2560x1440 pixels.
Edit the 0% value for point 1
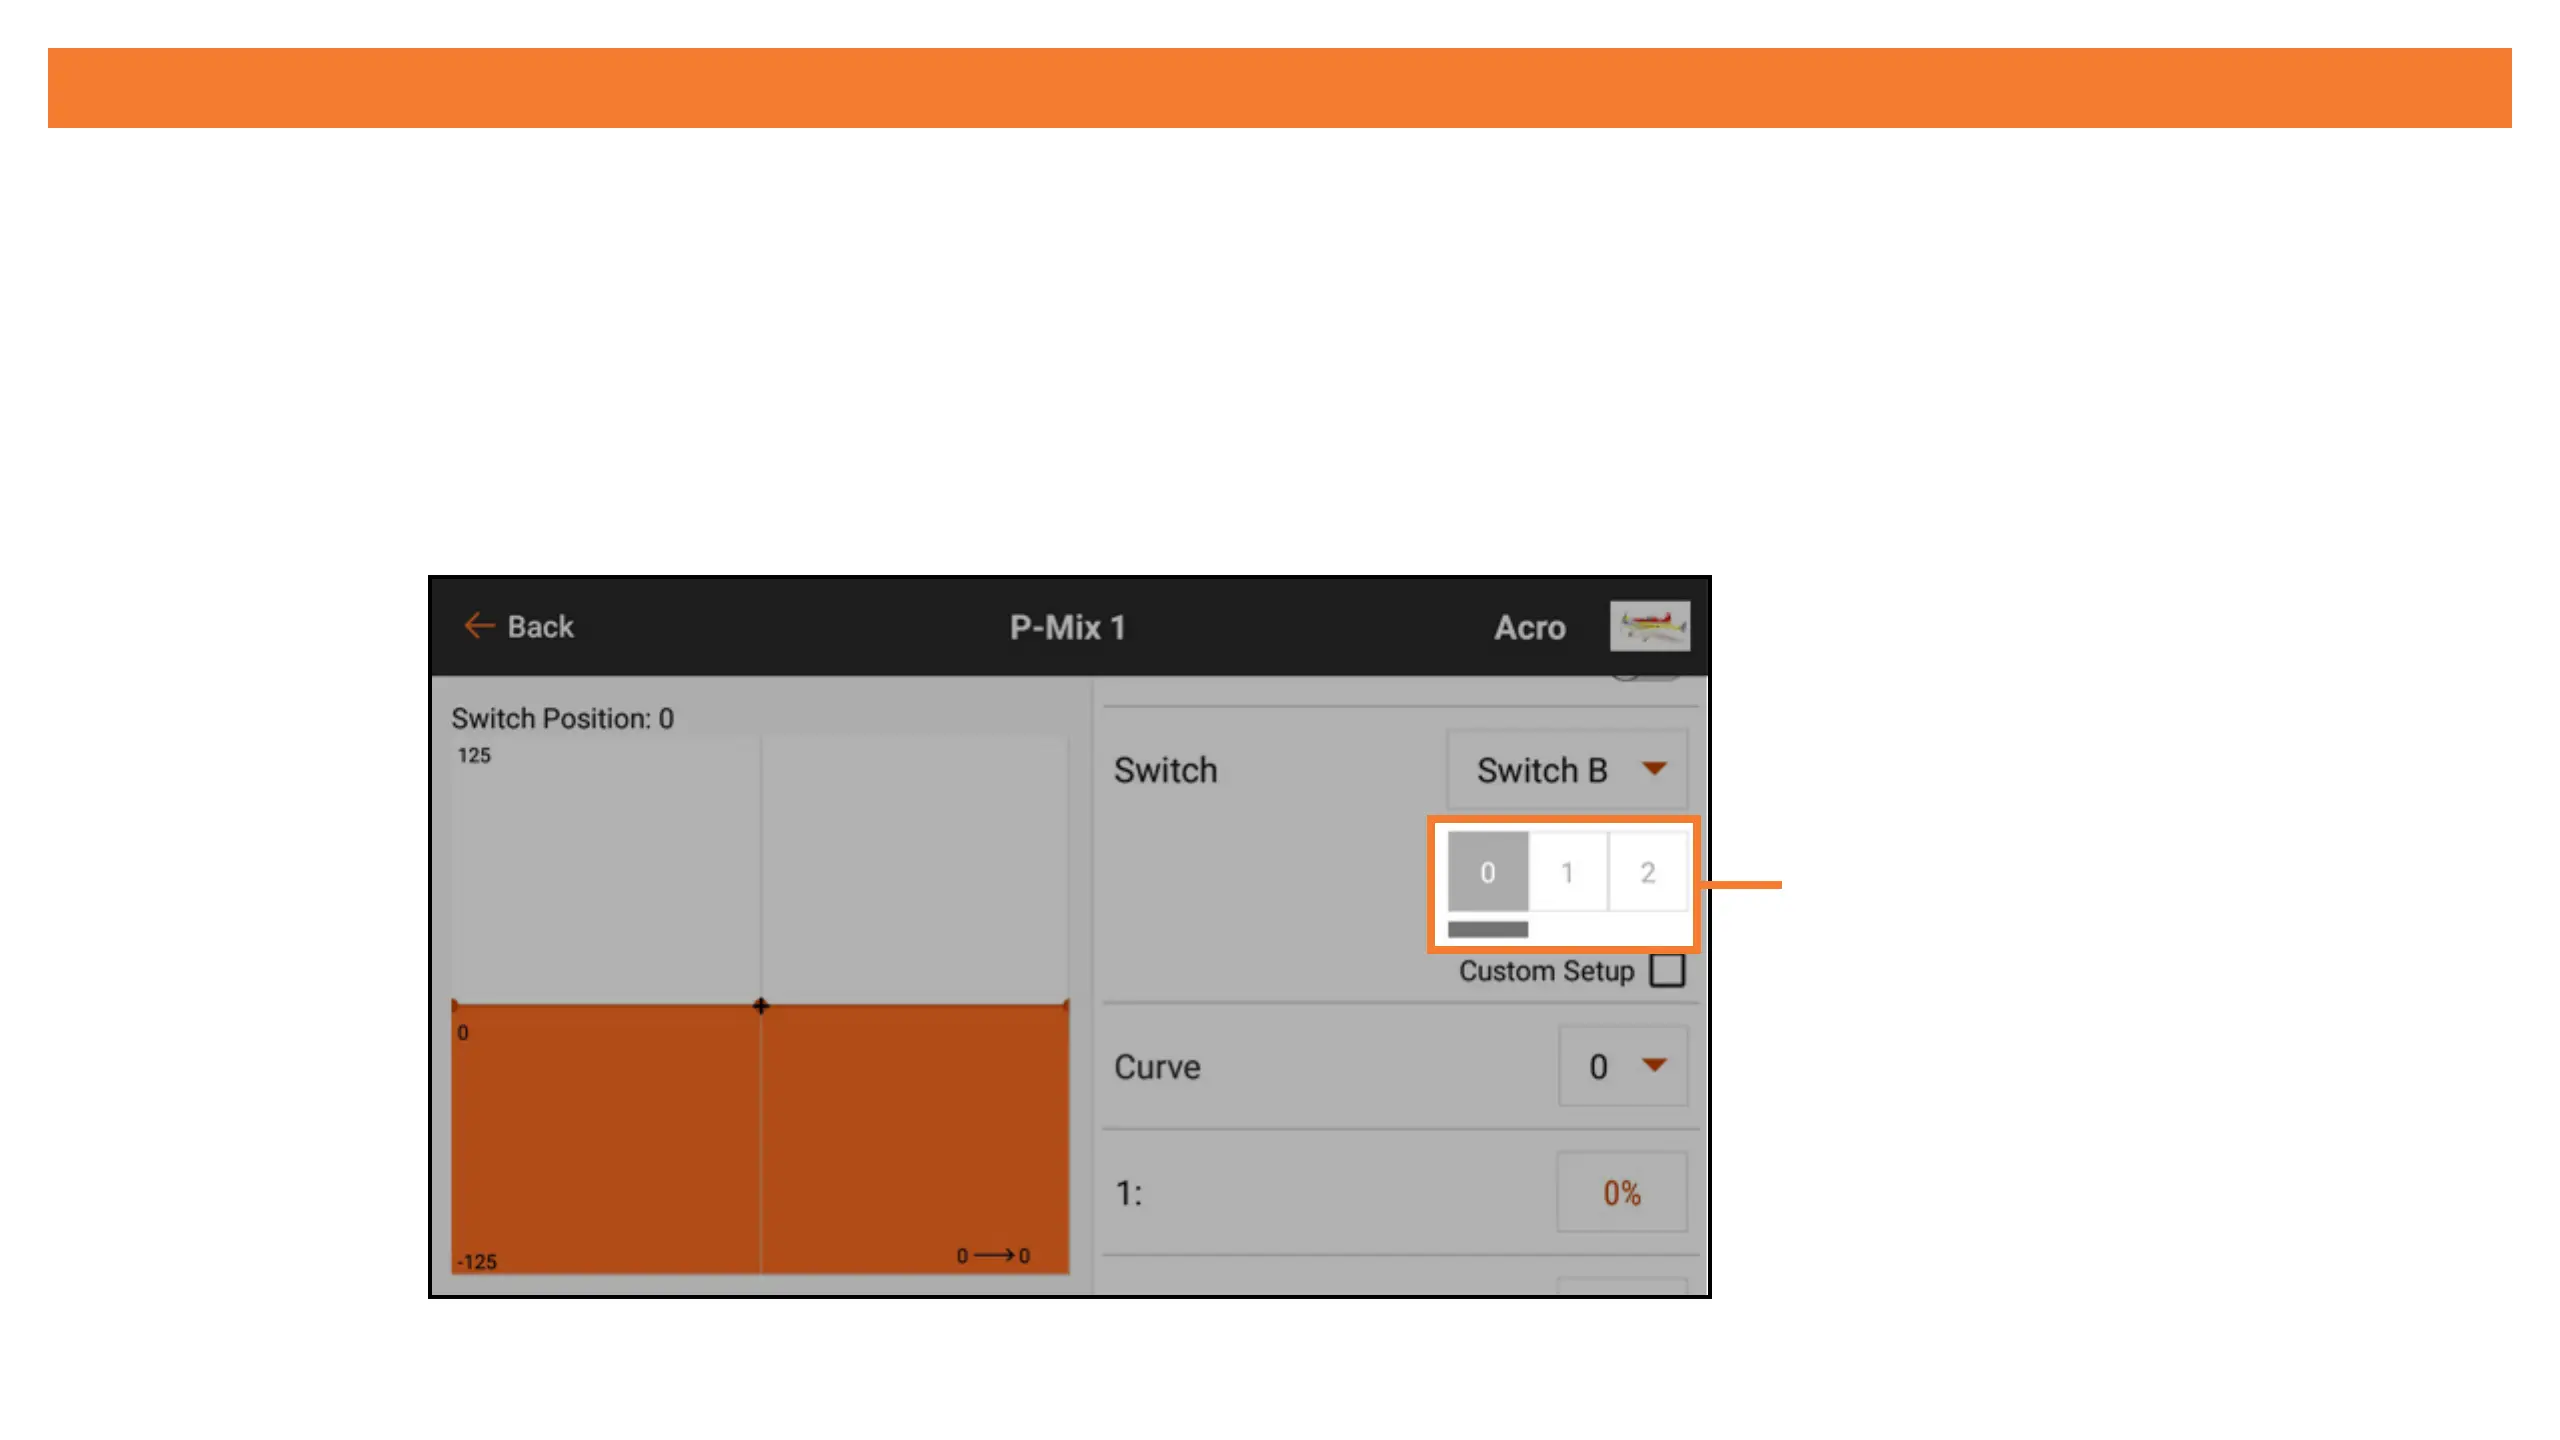(1621, 1193)
